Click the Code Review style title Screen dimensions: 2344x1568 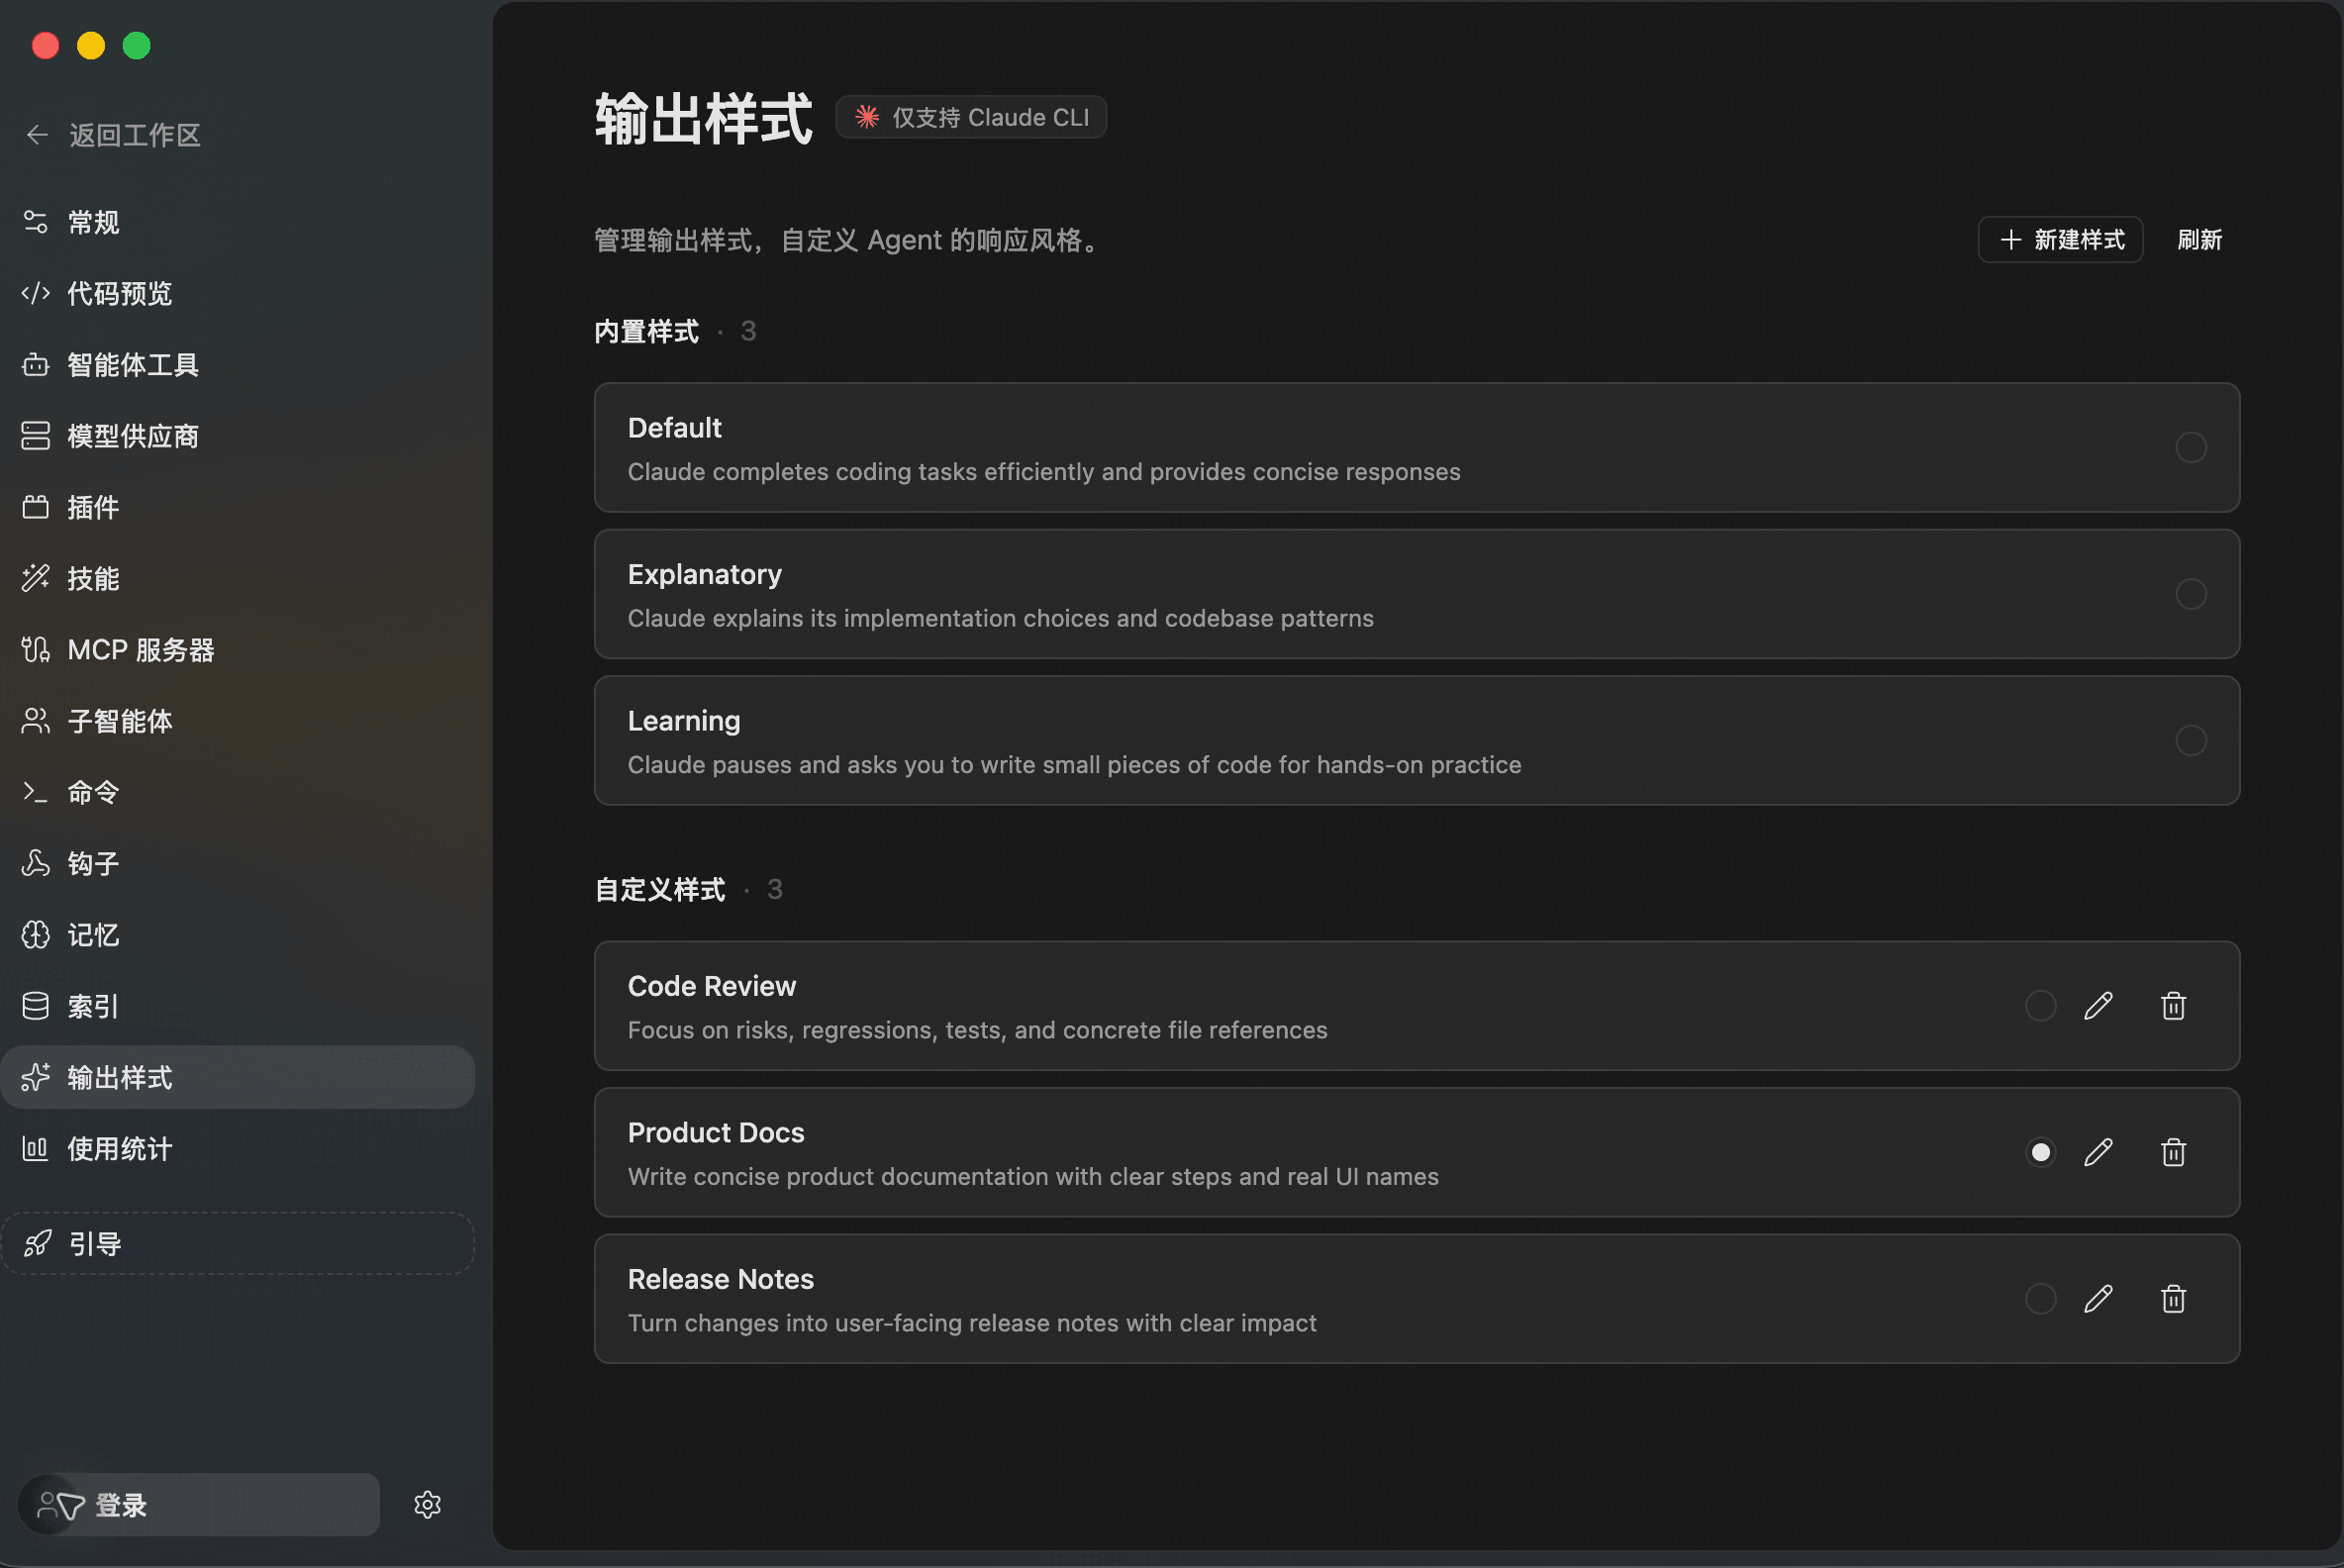(x=712, y=986)
